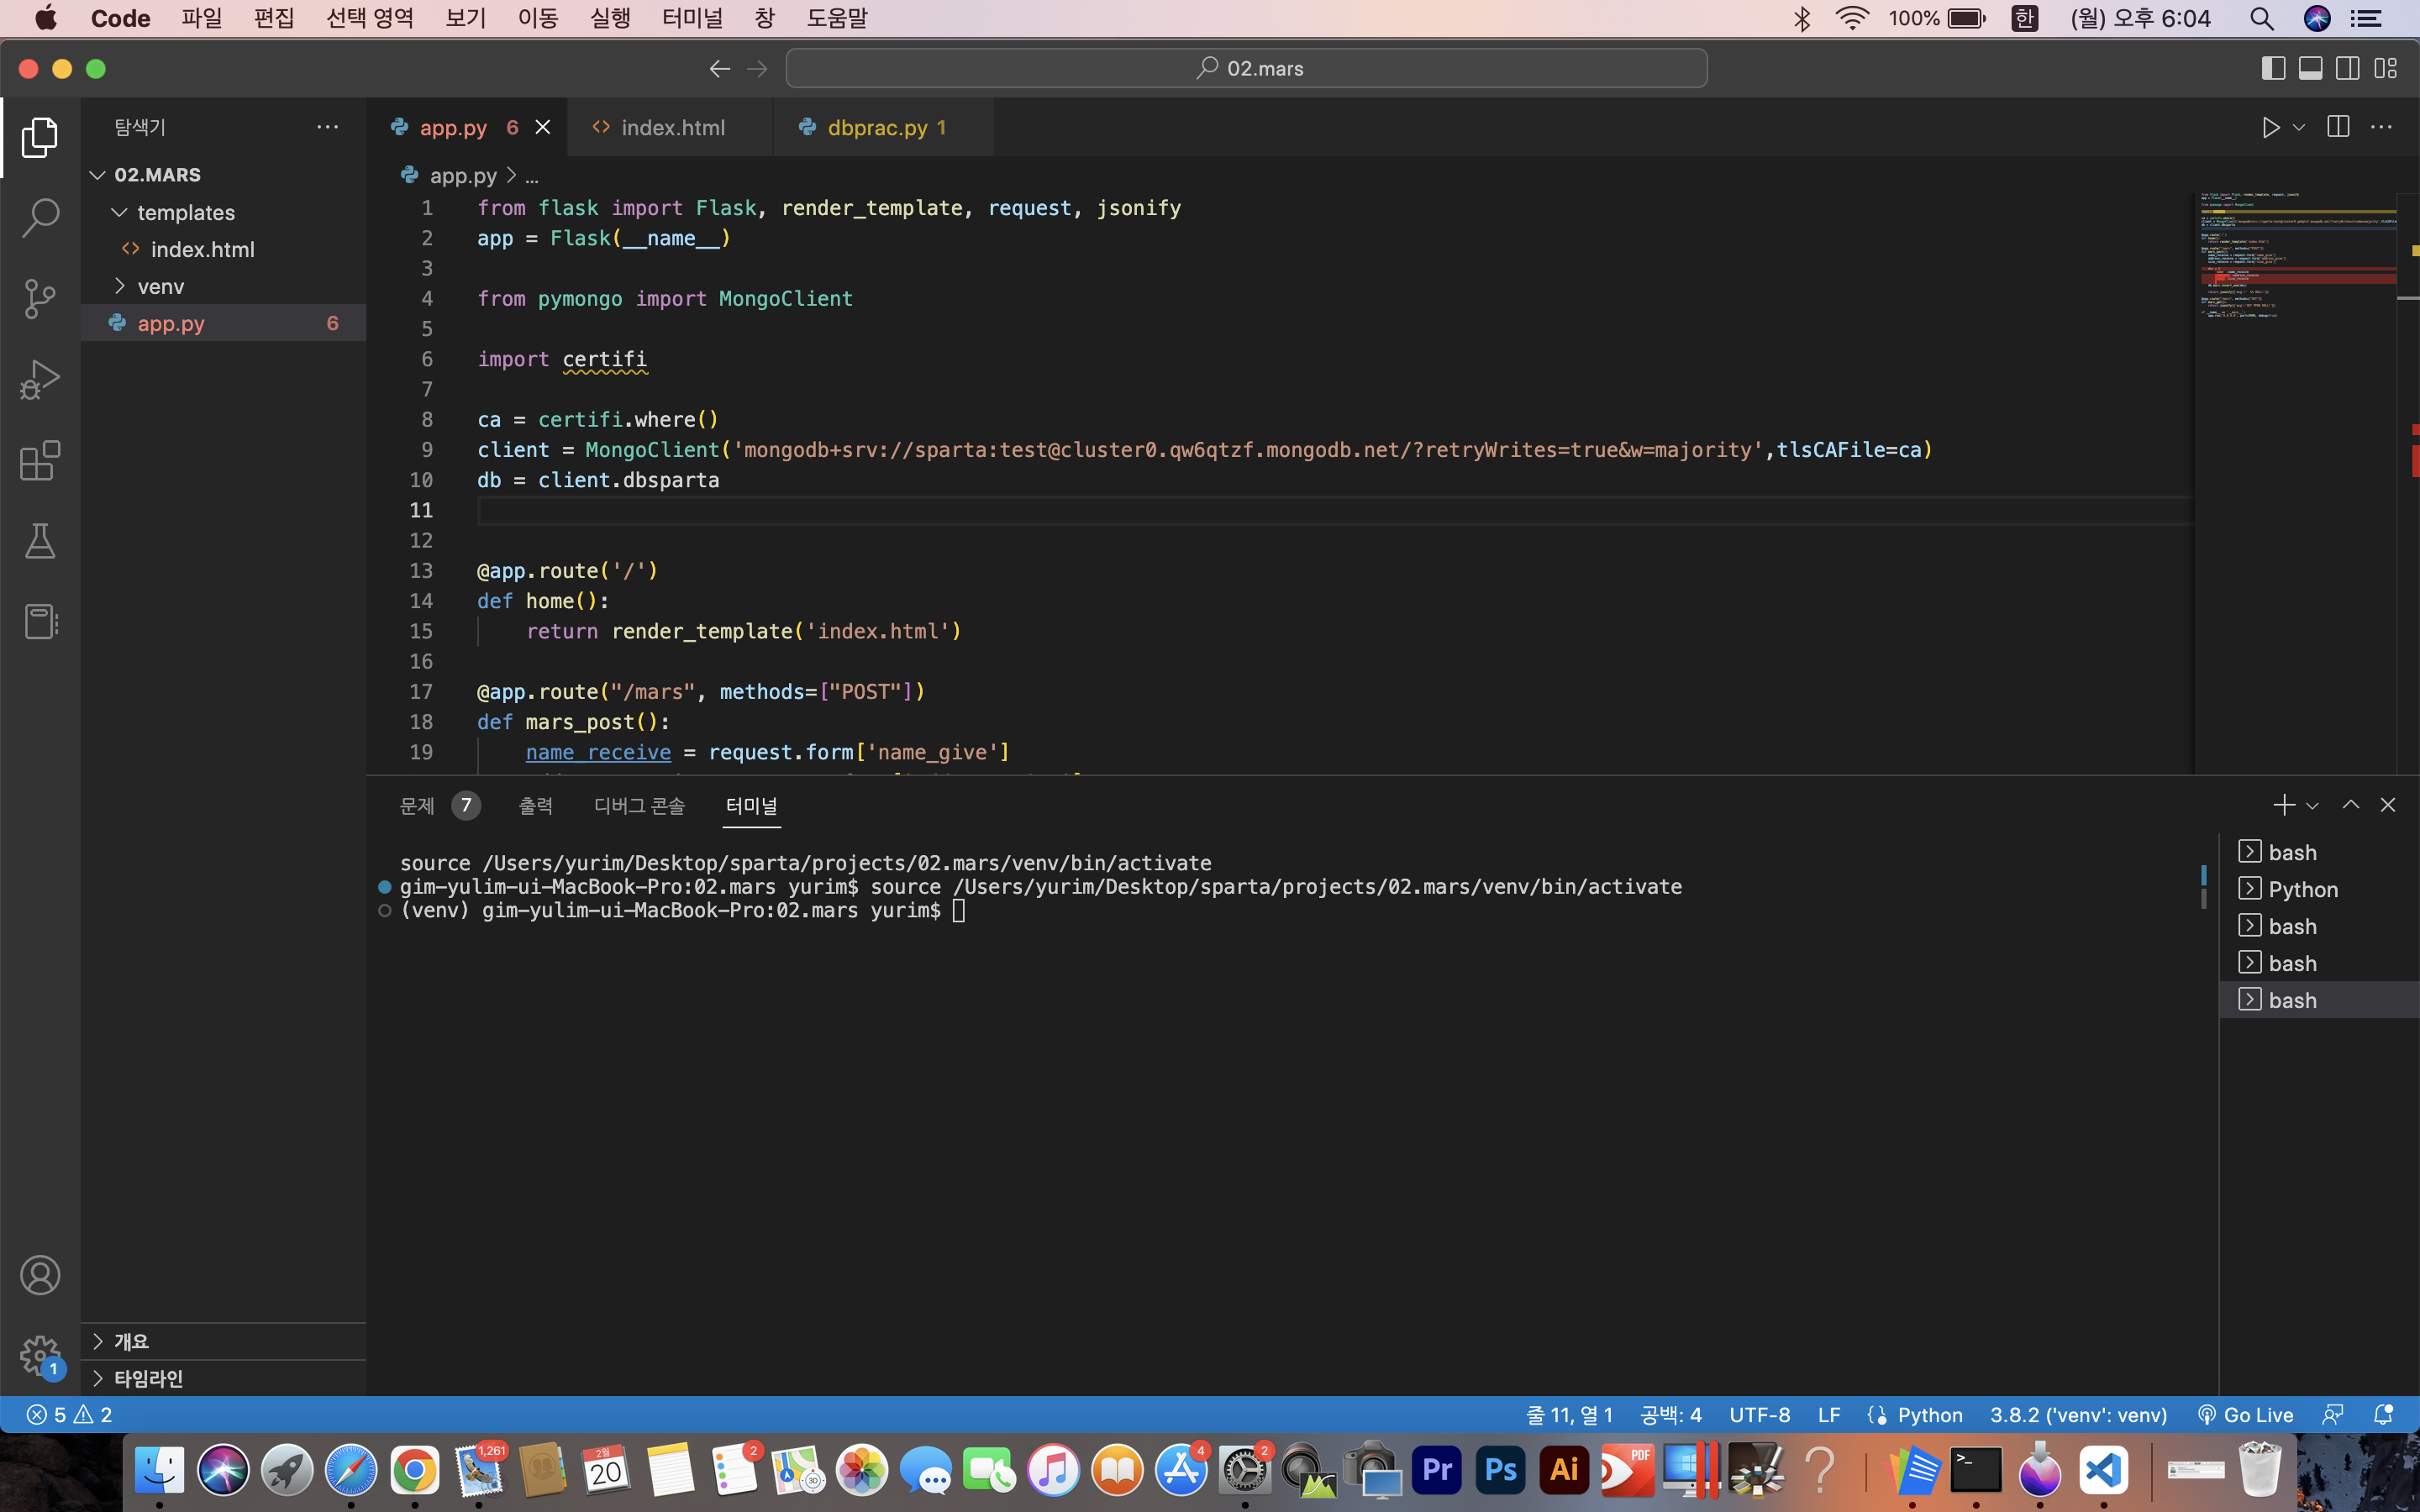Create a new terminal with plus icon
The width and height of the screenshot is (2420, 1512).
(x=2284, y=805)
